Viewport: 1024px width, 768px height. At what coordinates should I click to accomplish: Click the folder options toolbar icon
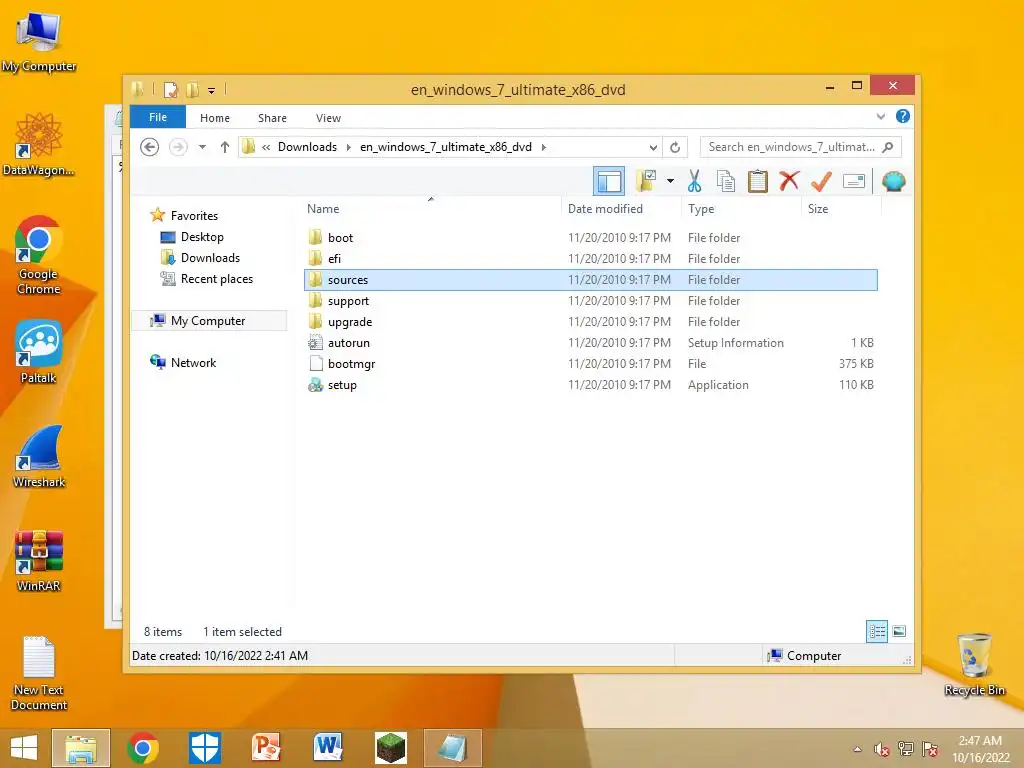pyautogui.click(x=646, y=181)
